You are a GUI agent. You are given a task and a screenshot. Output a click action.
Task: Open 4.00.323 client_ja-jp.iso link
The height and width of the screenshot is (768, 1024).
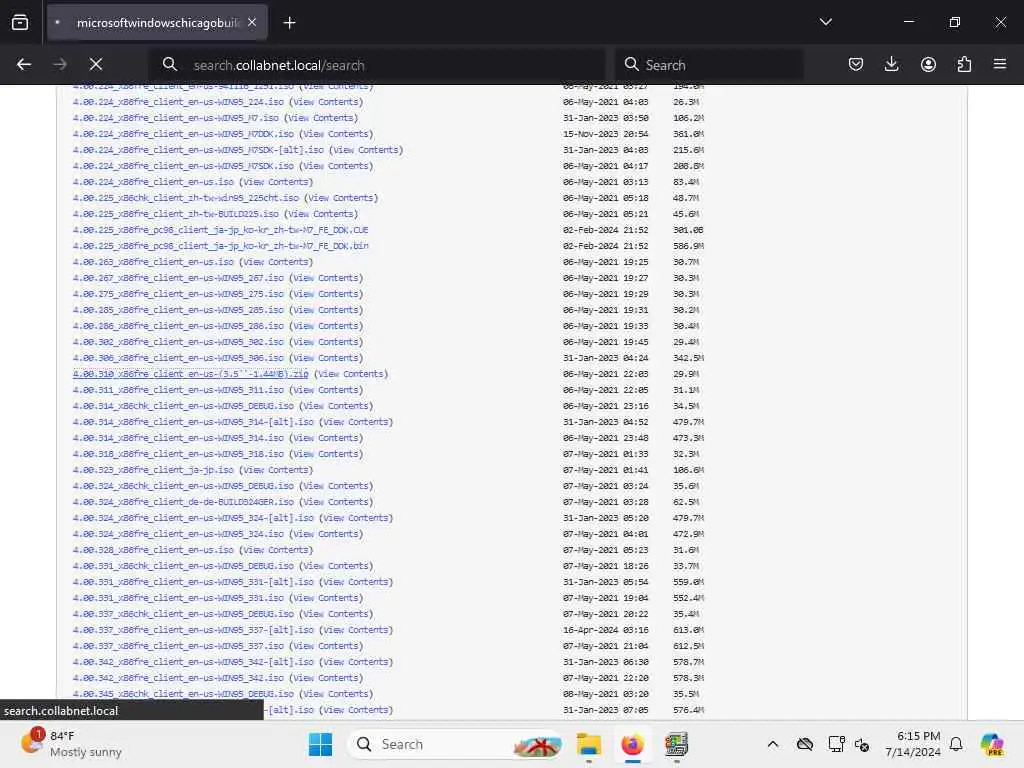[x=153, y=470]
